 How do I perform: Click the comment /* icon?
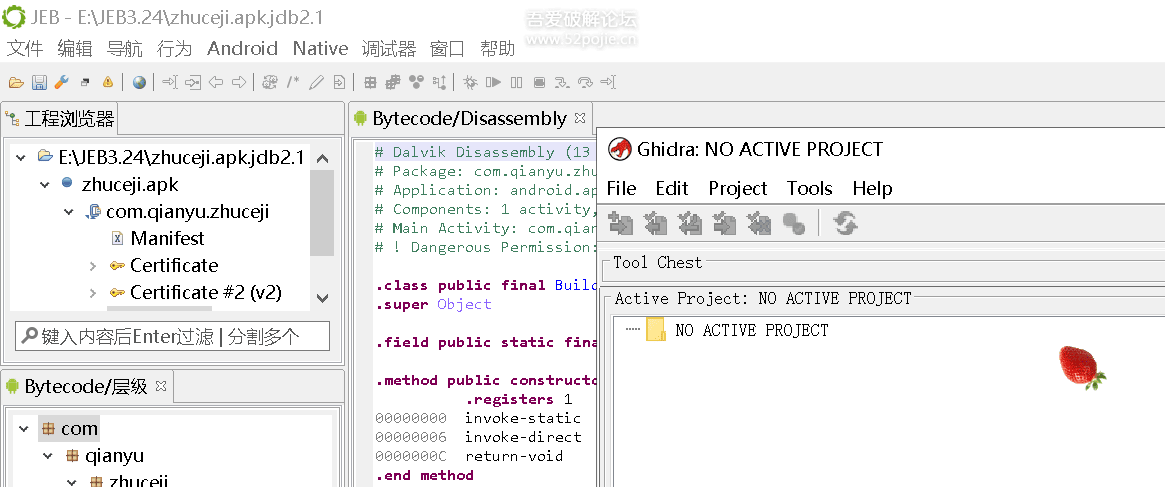[x=293, y=83]
